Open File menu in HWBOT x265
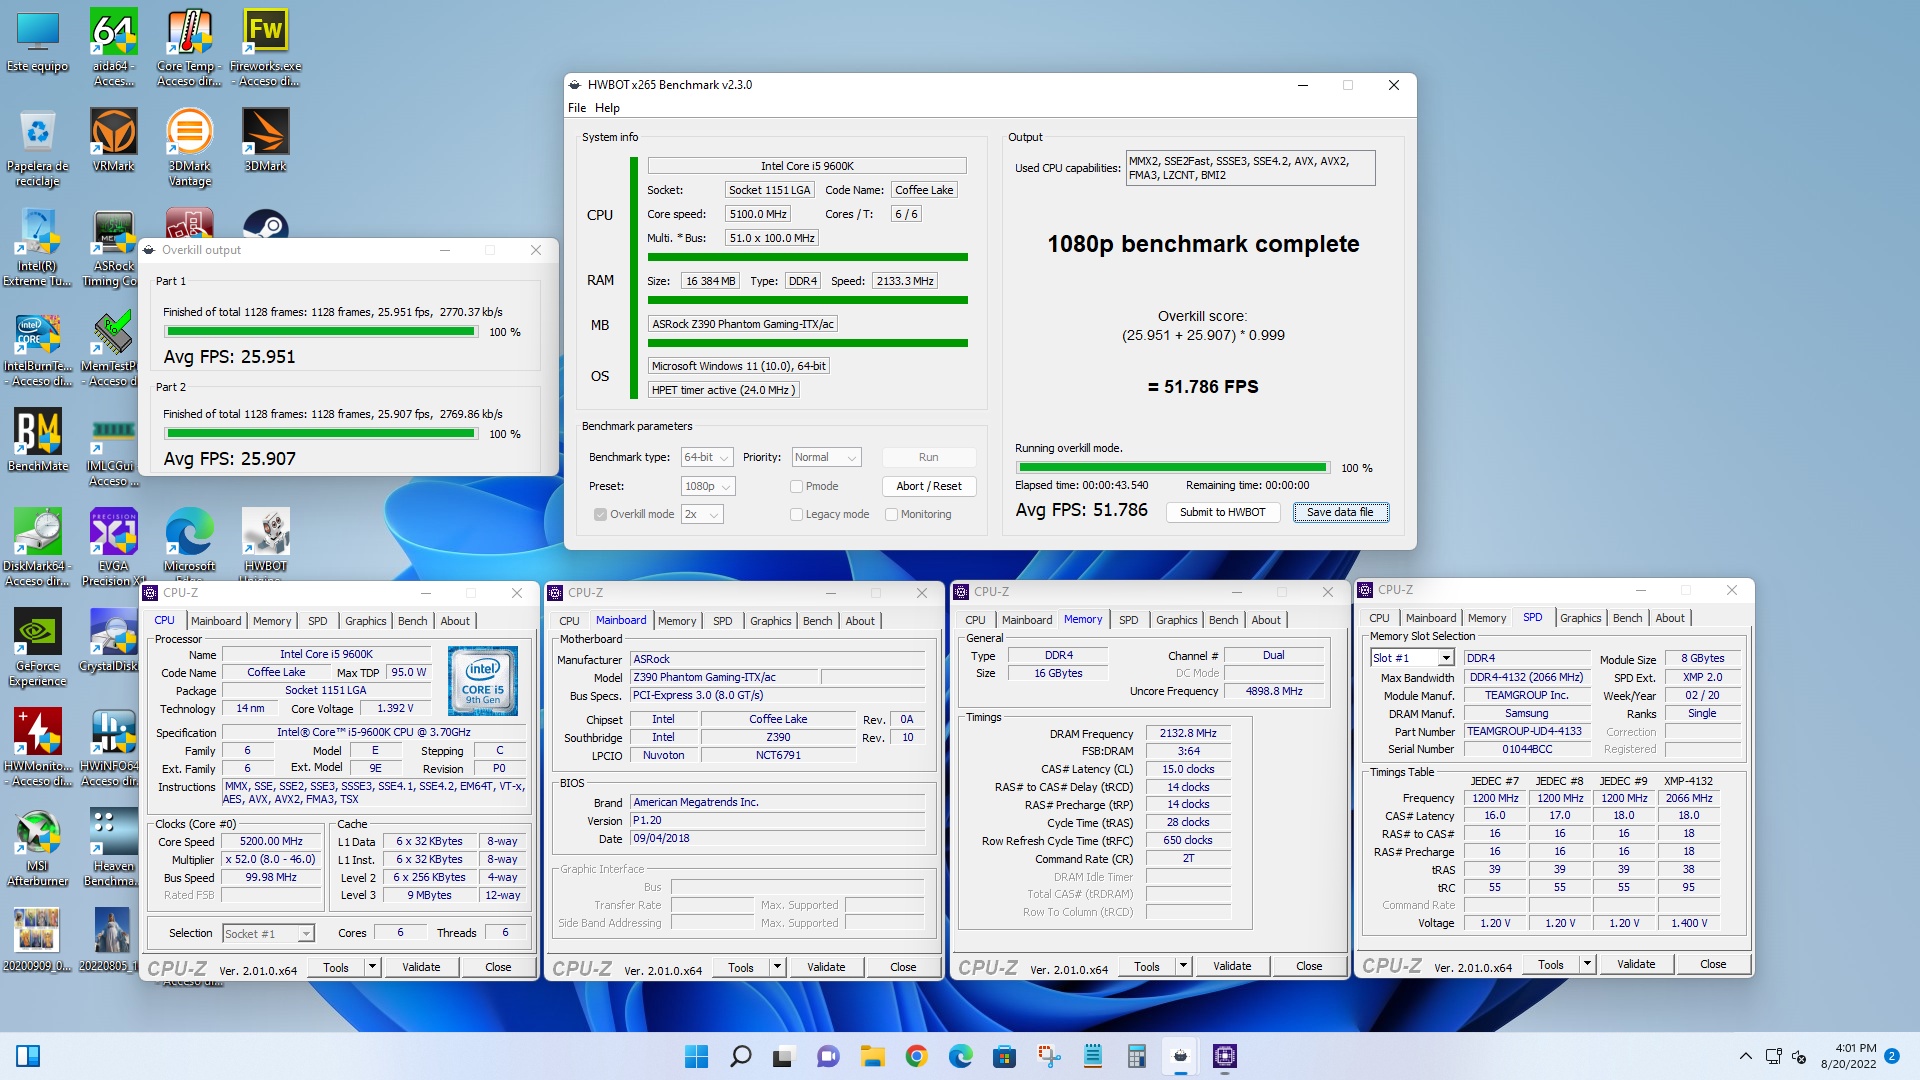The height and width of the screenshot is (1080, 1920). point(577,108)
